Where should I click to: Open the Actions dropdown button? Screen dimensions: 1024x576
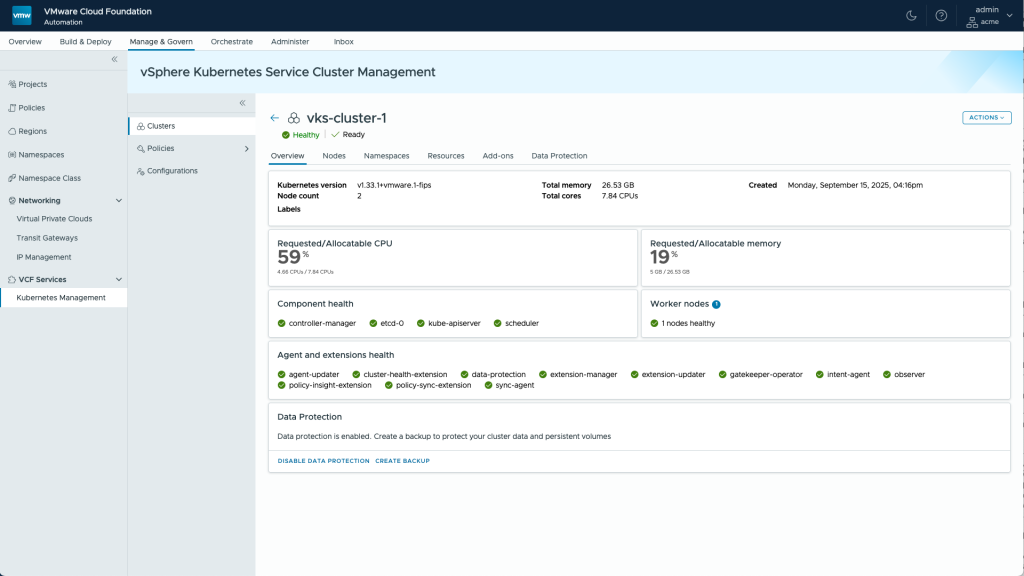(986, 118)
